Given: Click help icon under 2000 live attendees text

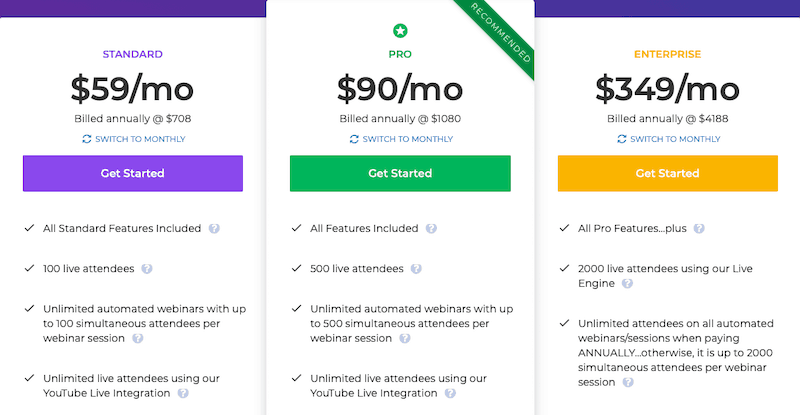Looking at the screenshot, I should 627,284.
